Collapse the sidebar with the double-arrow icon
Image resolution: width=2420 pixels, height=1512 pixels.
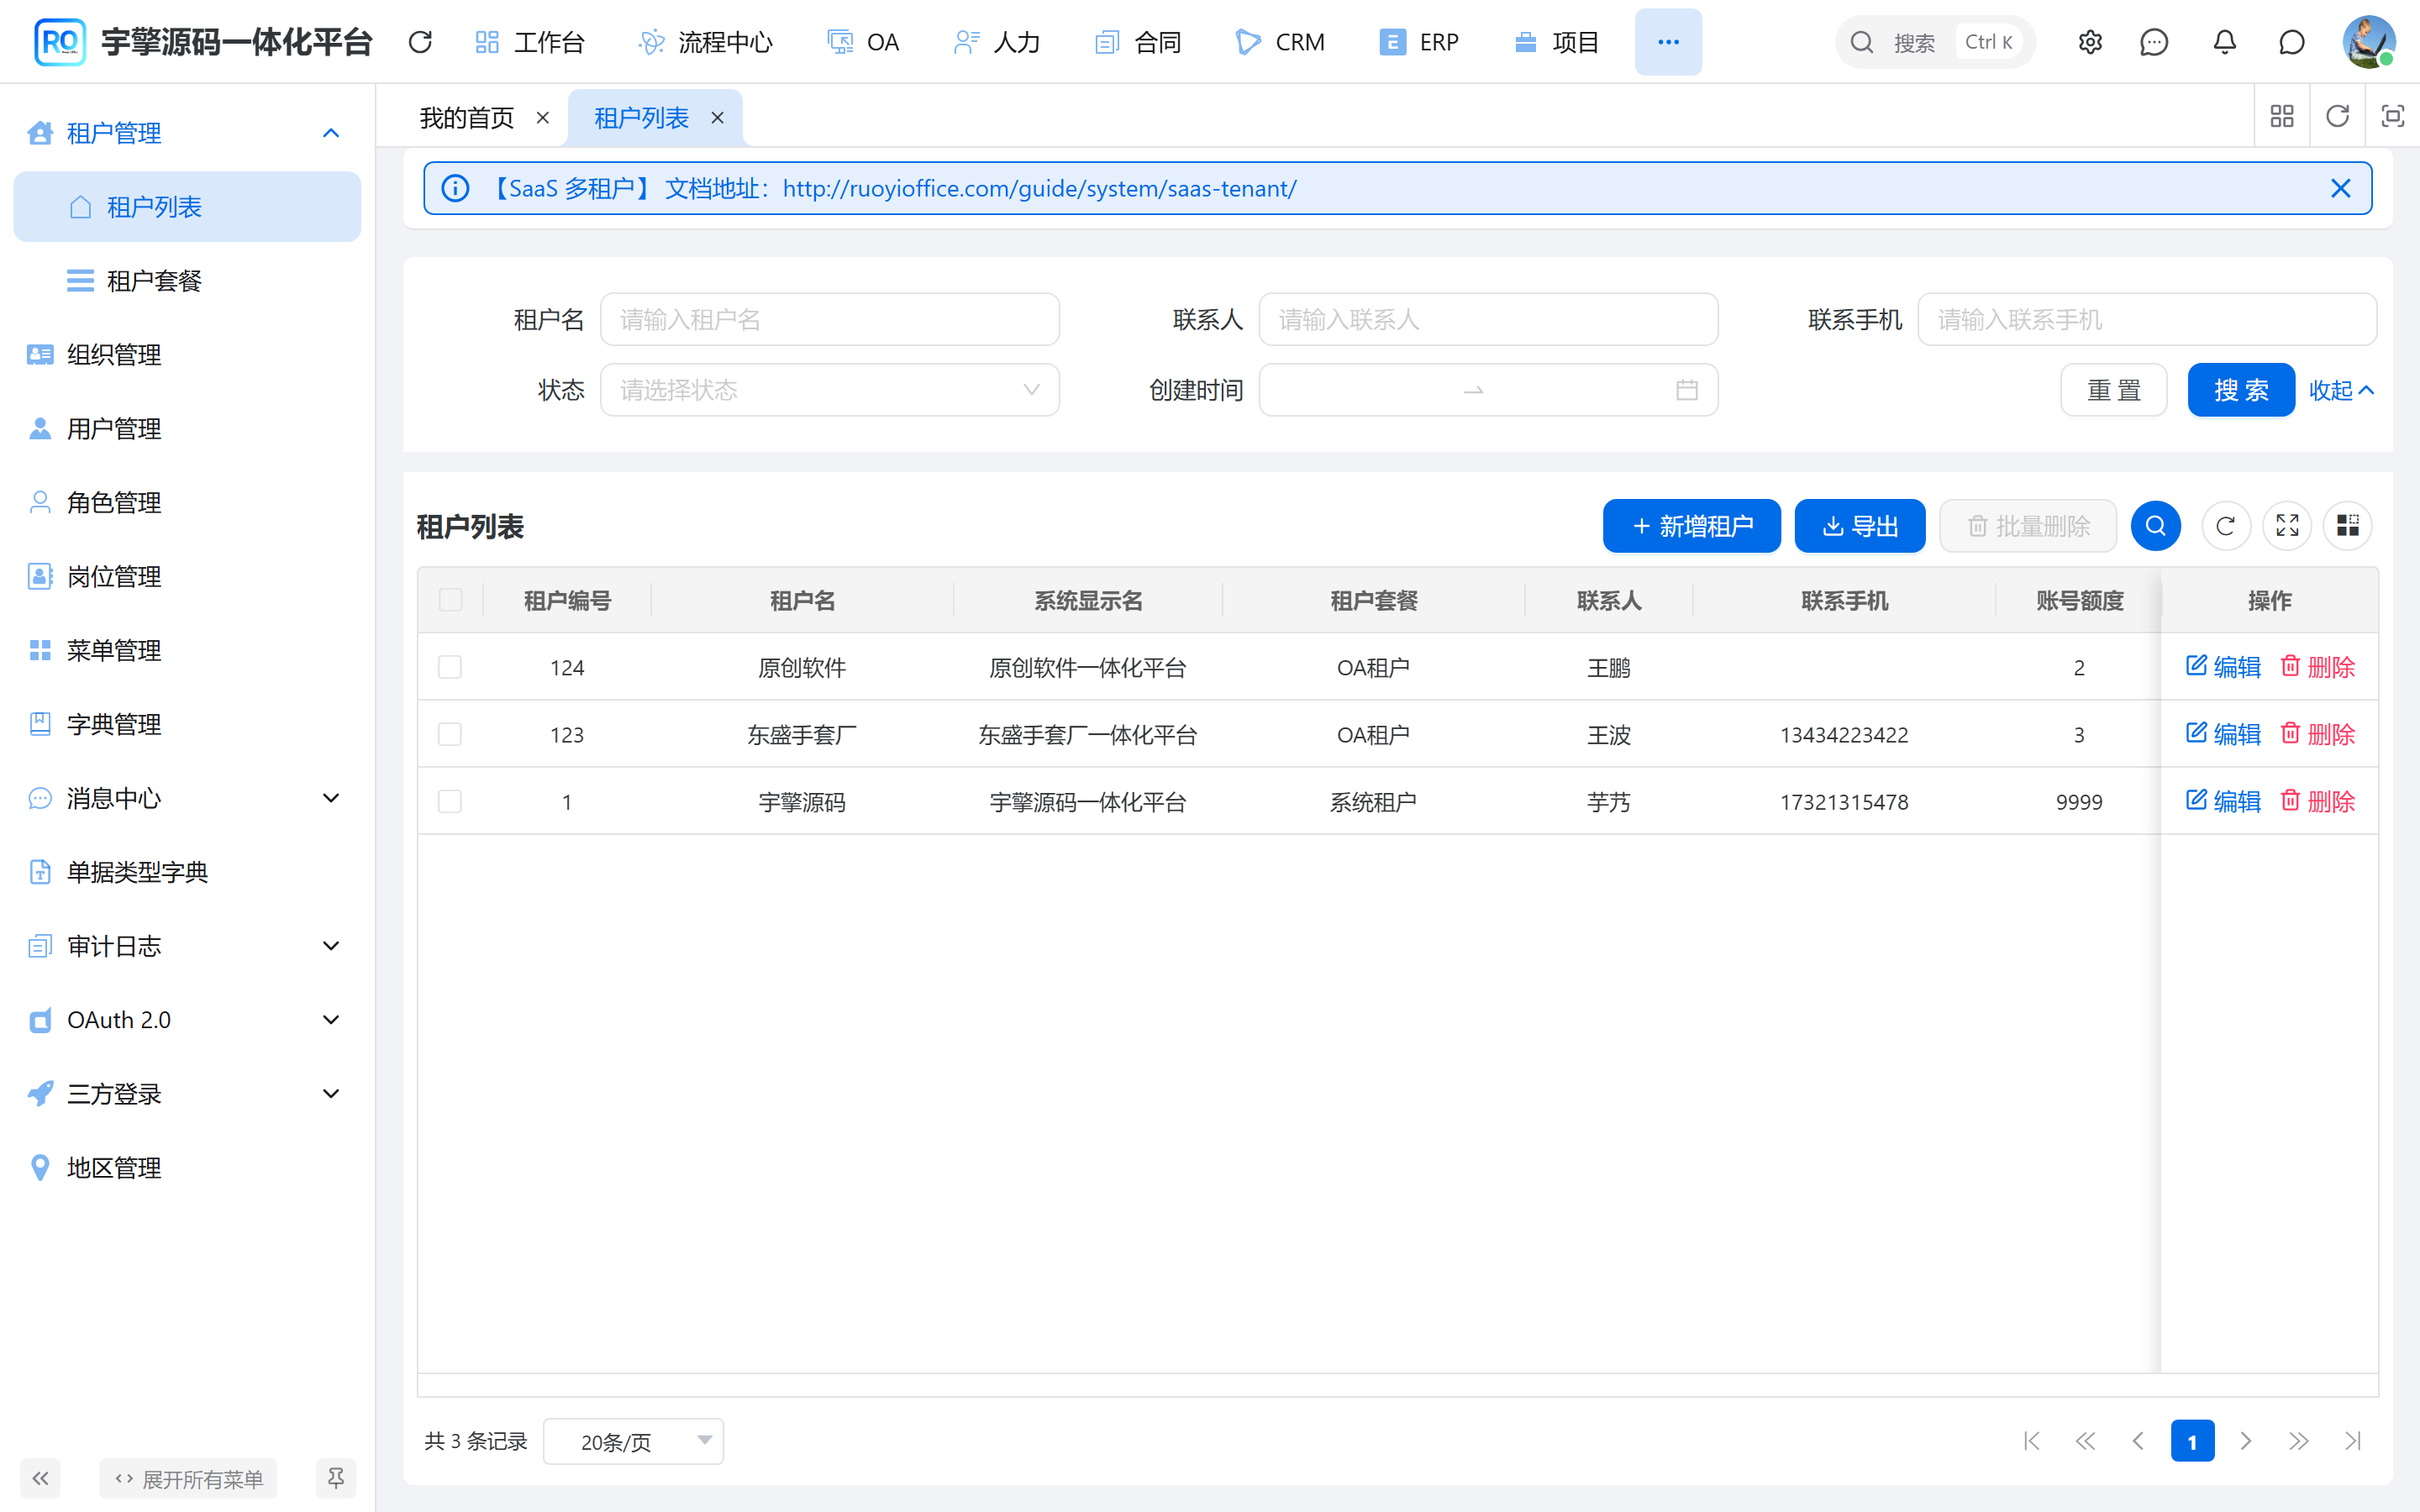40,1478
